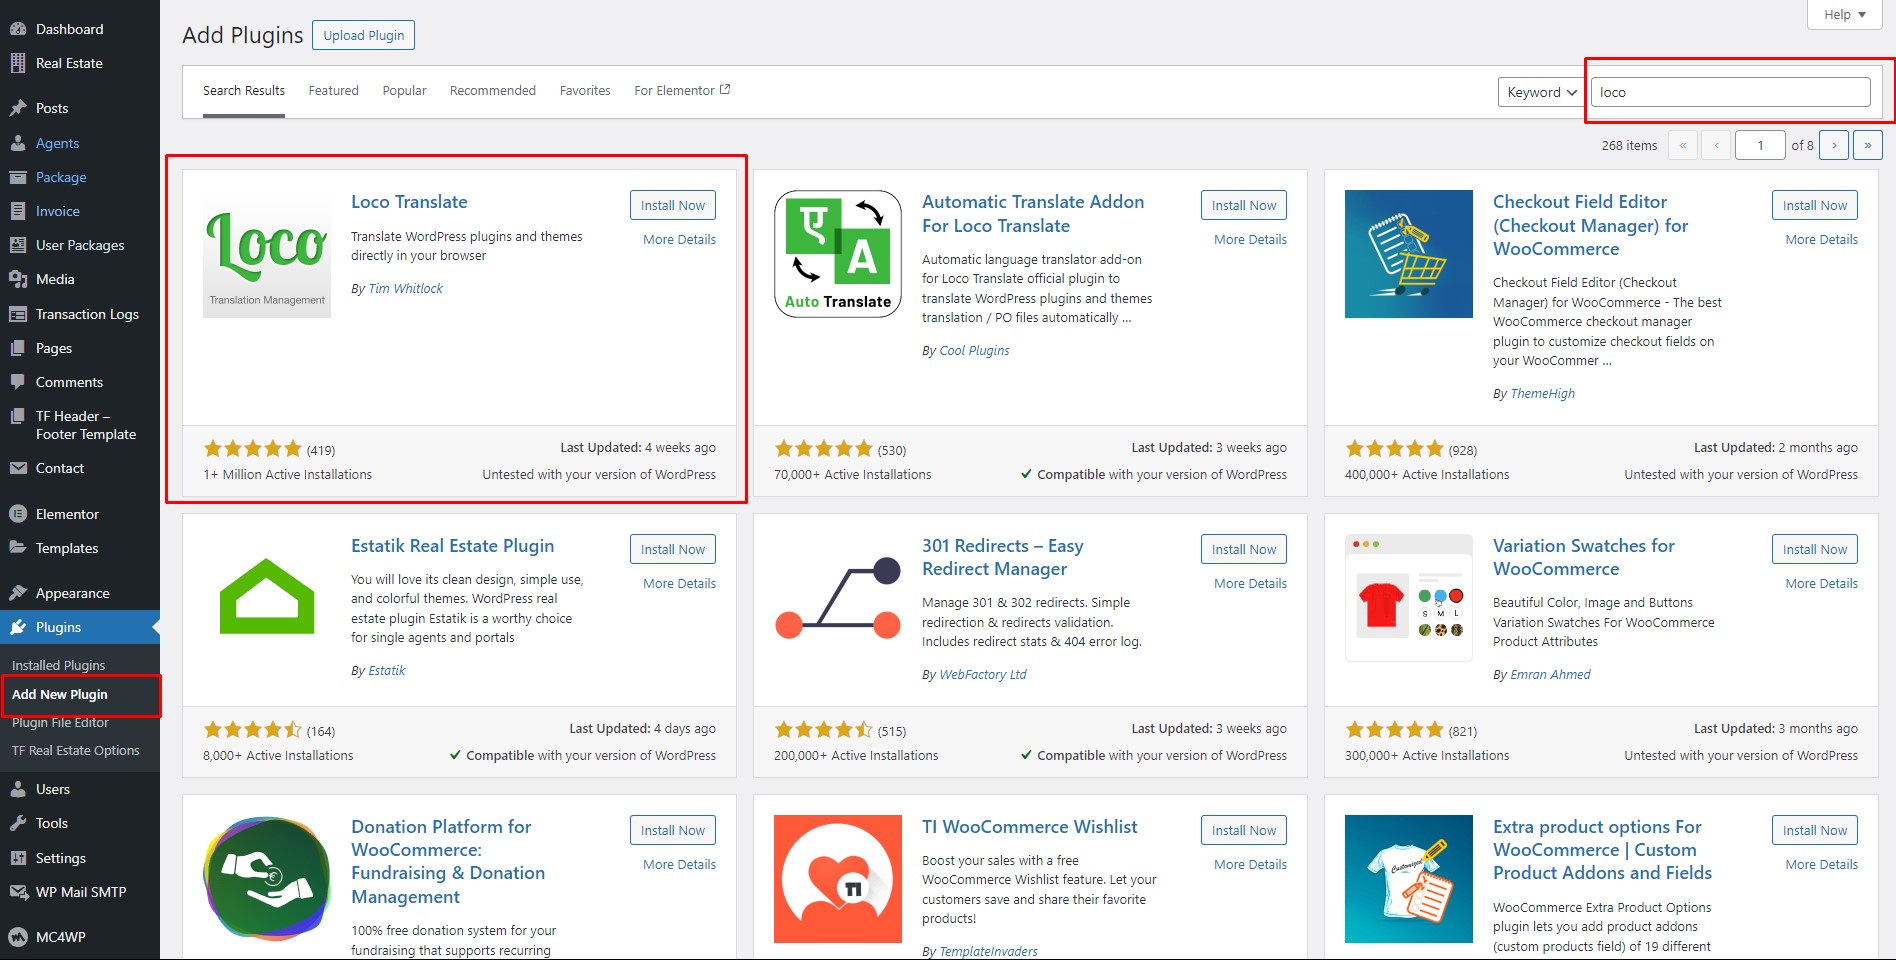
Task: Open the Emran Ahmed author link
Action: point(1551,674)
